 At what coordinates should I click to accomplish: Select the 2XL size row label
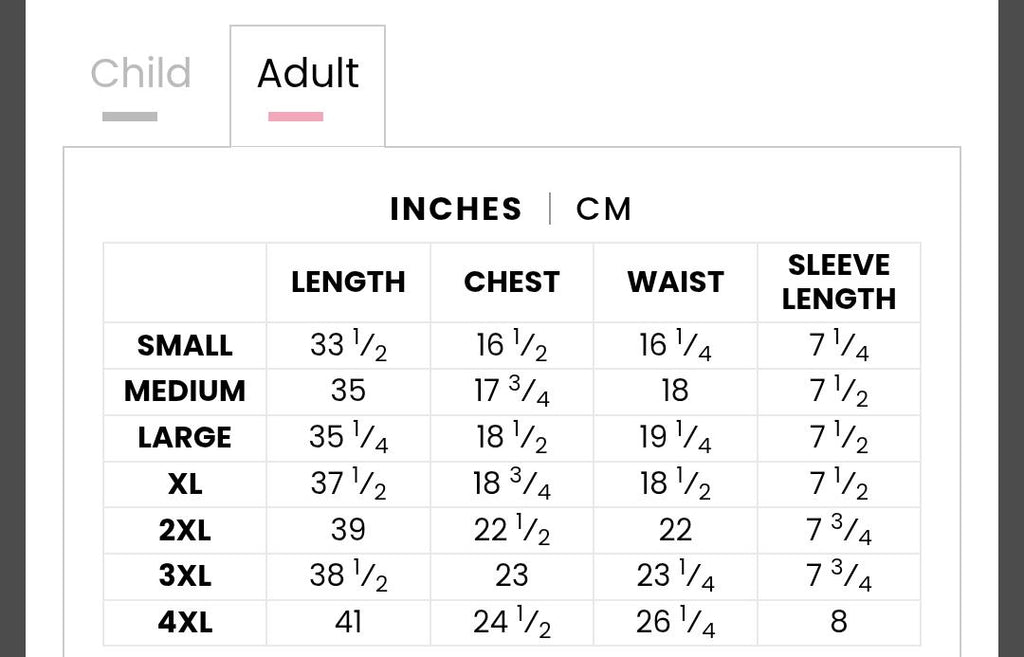point(185,530)
